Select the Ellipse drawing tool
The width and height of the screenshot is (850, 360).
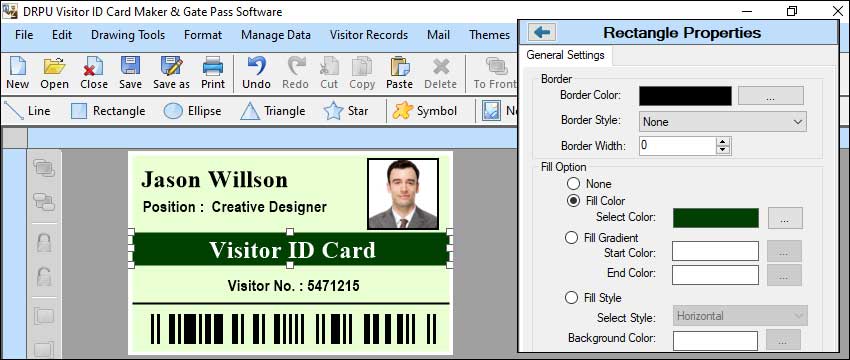192,111
